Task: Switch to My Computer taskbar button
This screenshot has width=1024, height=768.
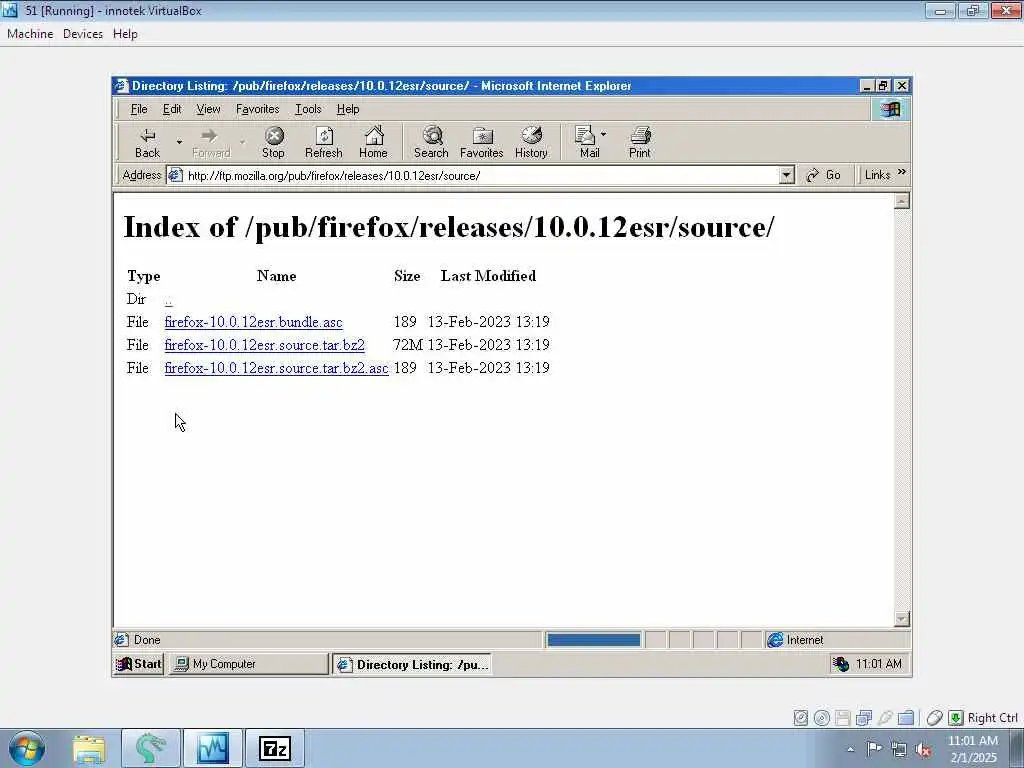Action: pos(248,664)
